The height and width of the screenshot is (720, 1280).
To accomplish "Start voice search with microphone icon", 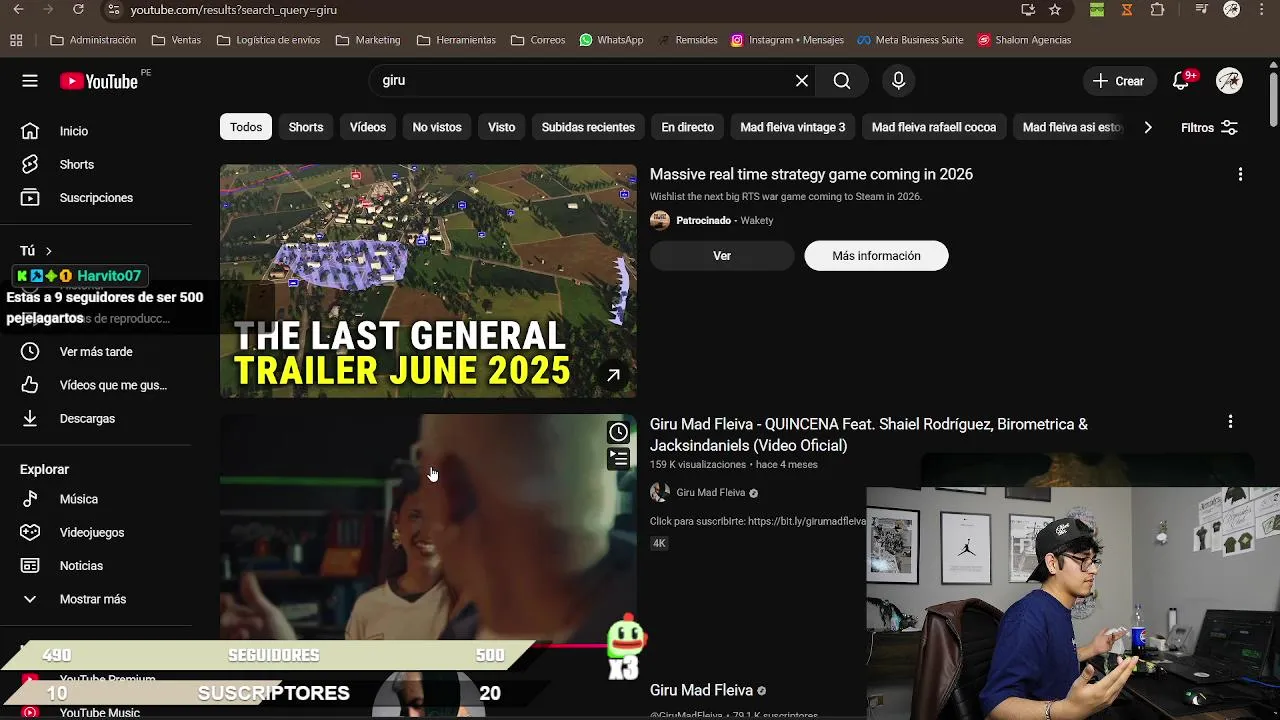I will tap(898, 81).
